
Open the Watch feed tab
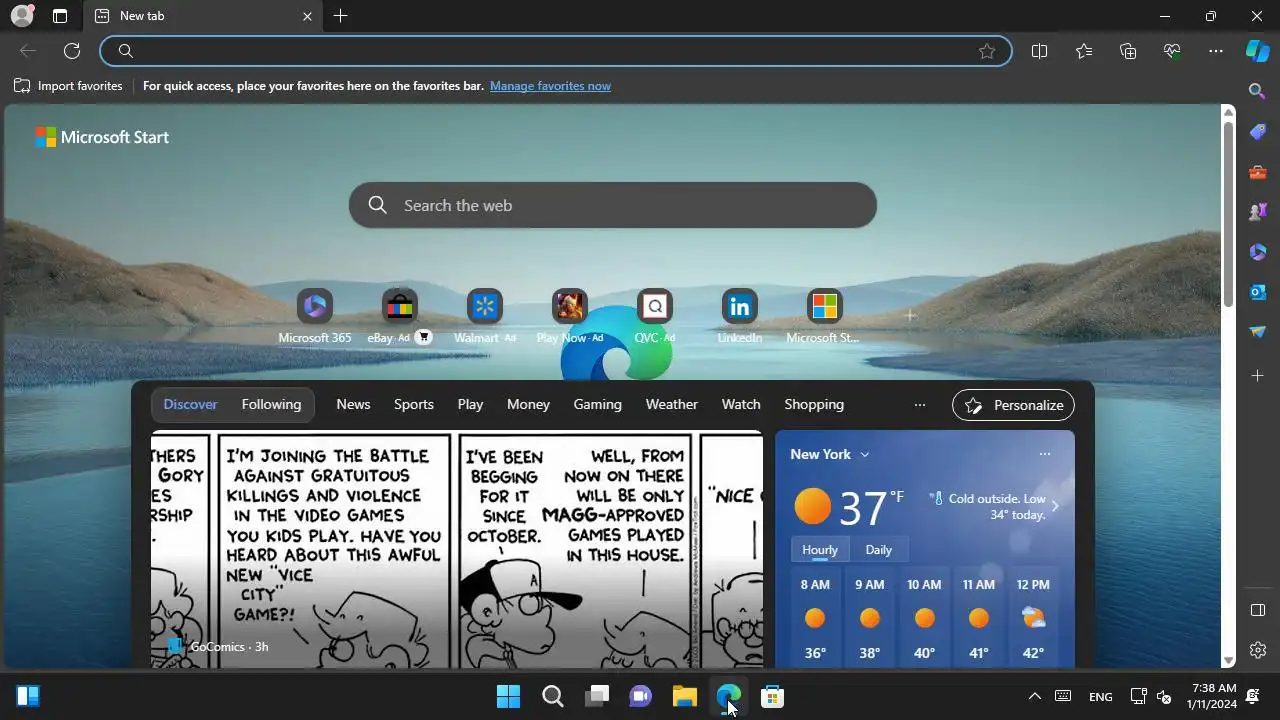(741, 404)
